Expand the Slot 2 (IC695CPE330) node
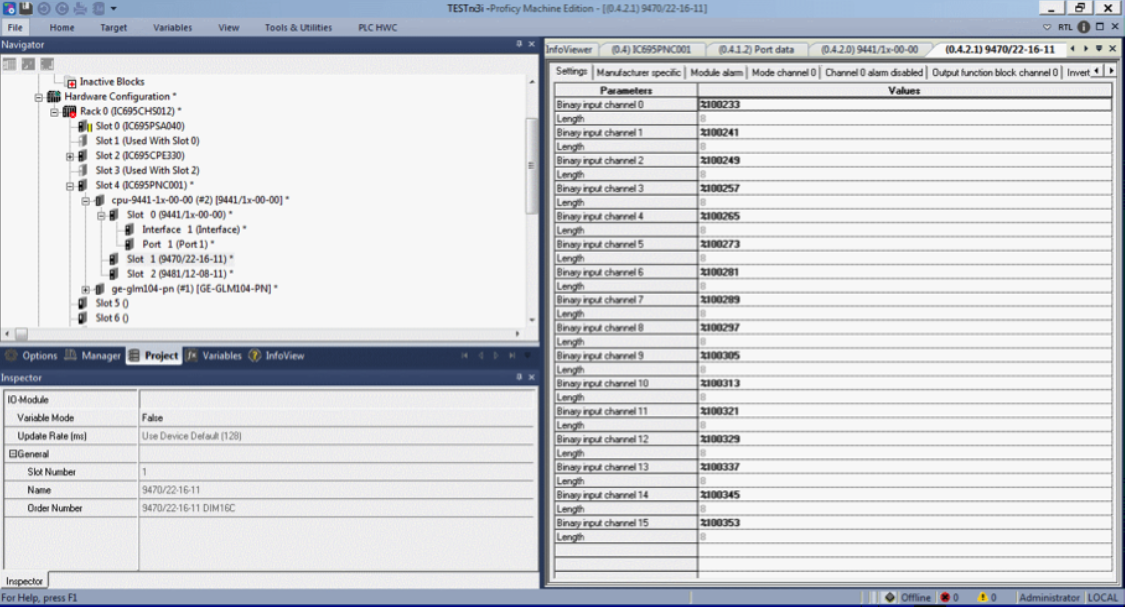 70,156
